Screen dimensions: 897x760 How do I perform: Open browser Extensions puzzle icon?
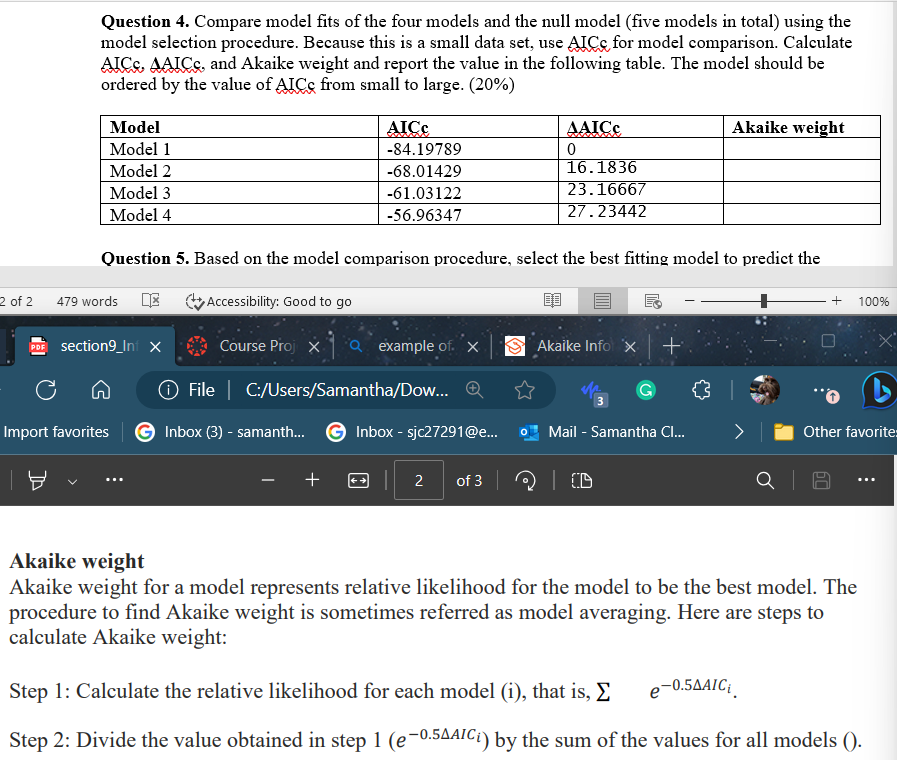[701, 390]
